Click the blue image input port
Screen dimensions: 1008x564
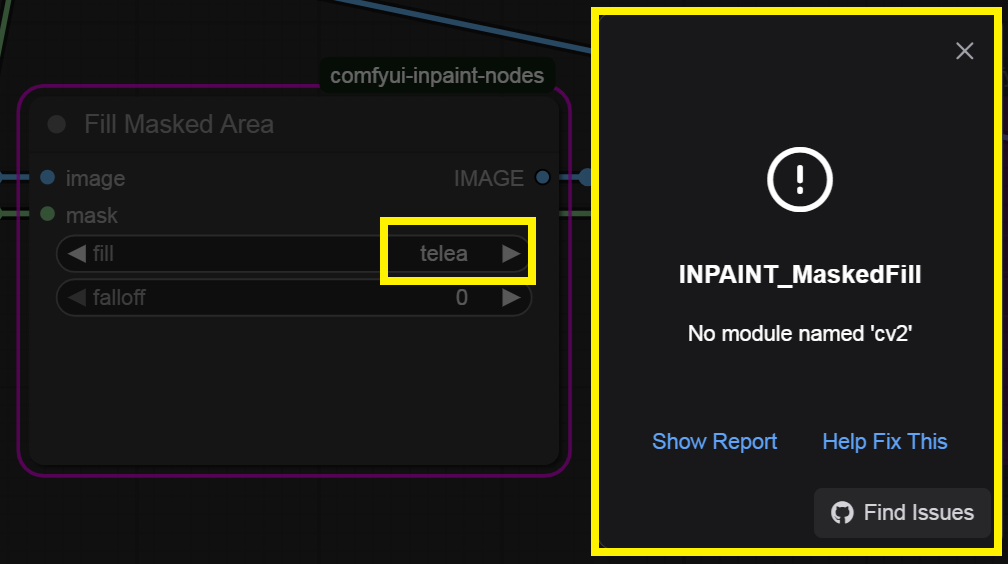pyautogui.click(x=47, y=178)
